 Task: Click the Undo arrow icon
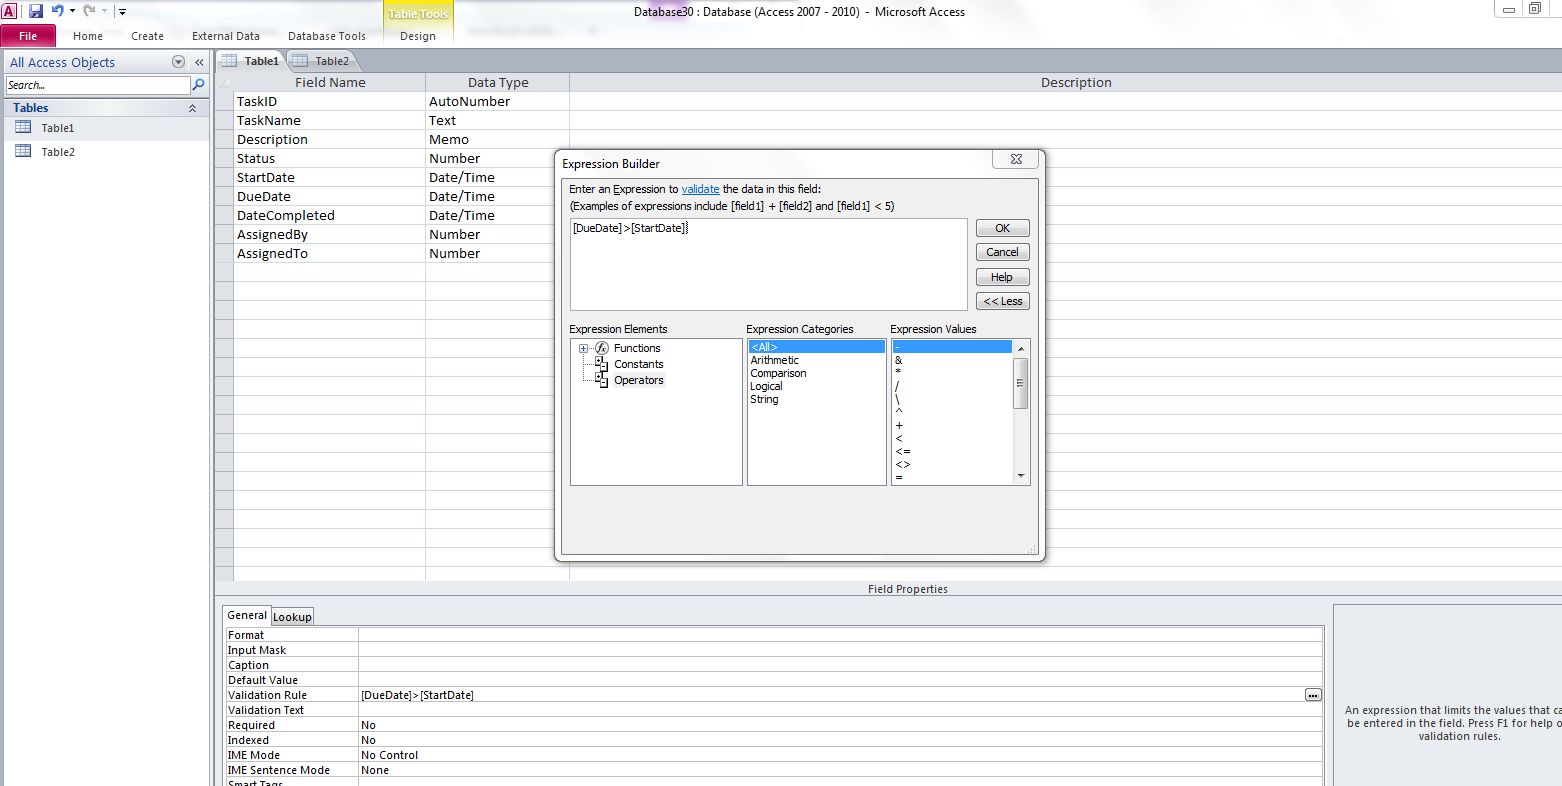point(58,11)
